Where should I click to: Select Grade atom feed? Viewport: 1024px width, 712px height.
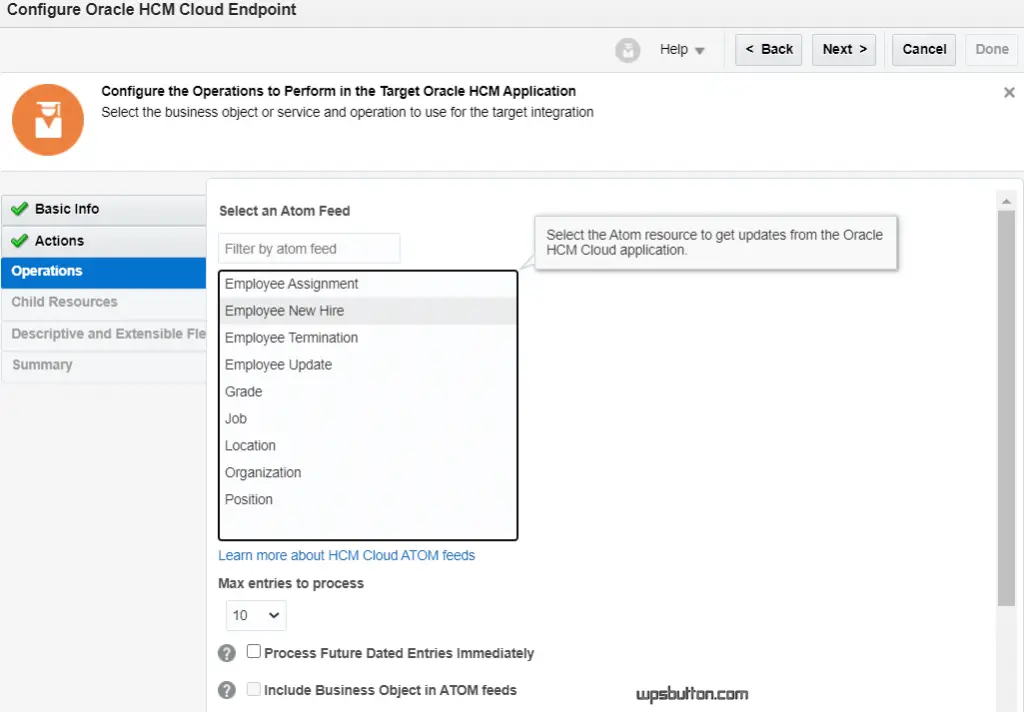368,392
